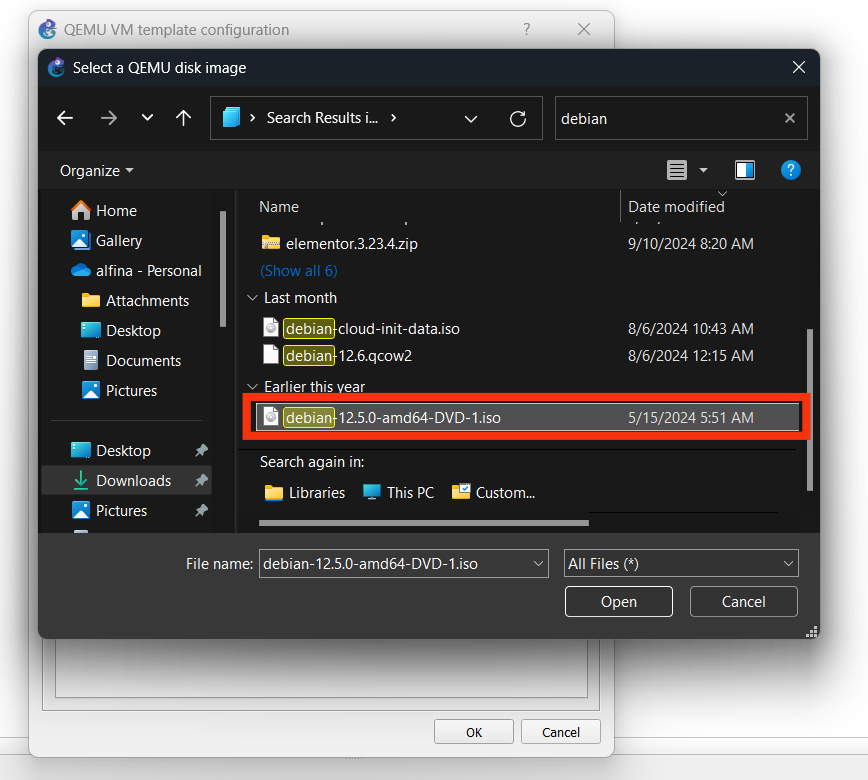Click the Show all 6 link
868x780 pixels.
(298, 271)
